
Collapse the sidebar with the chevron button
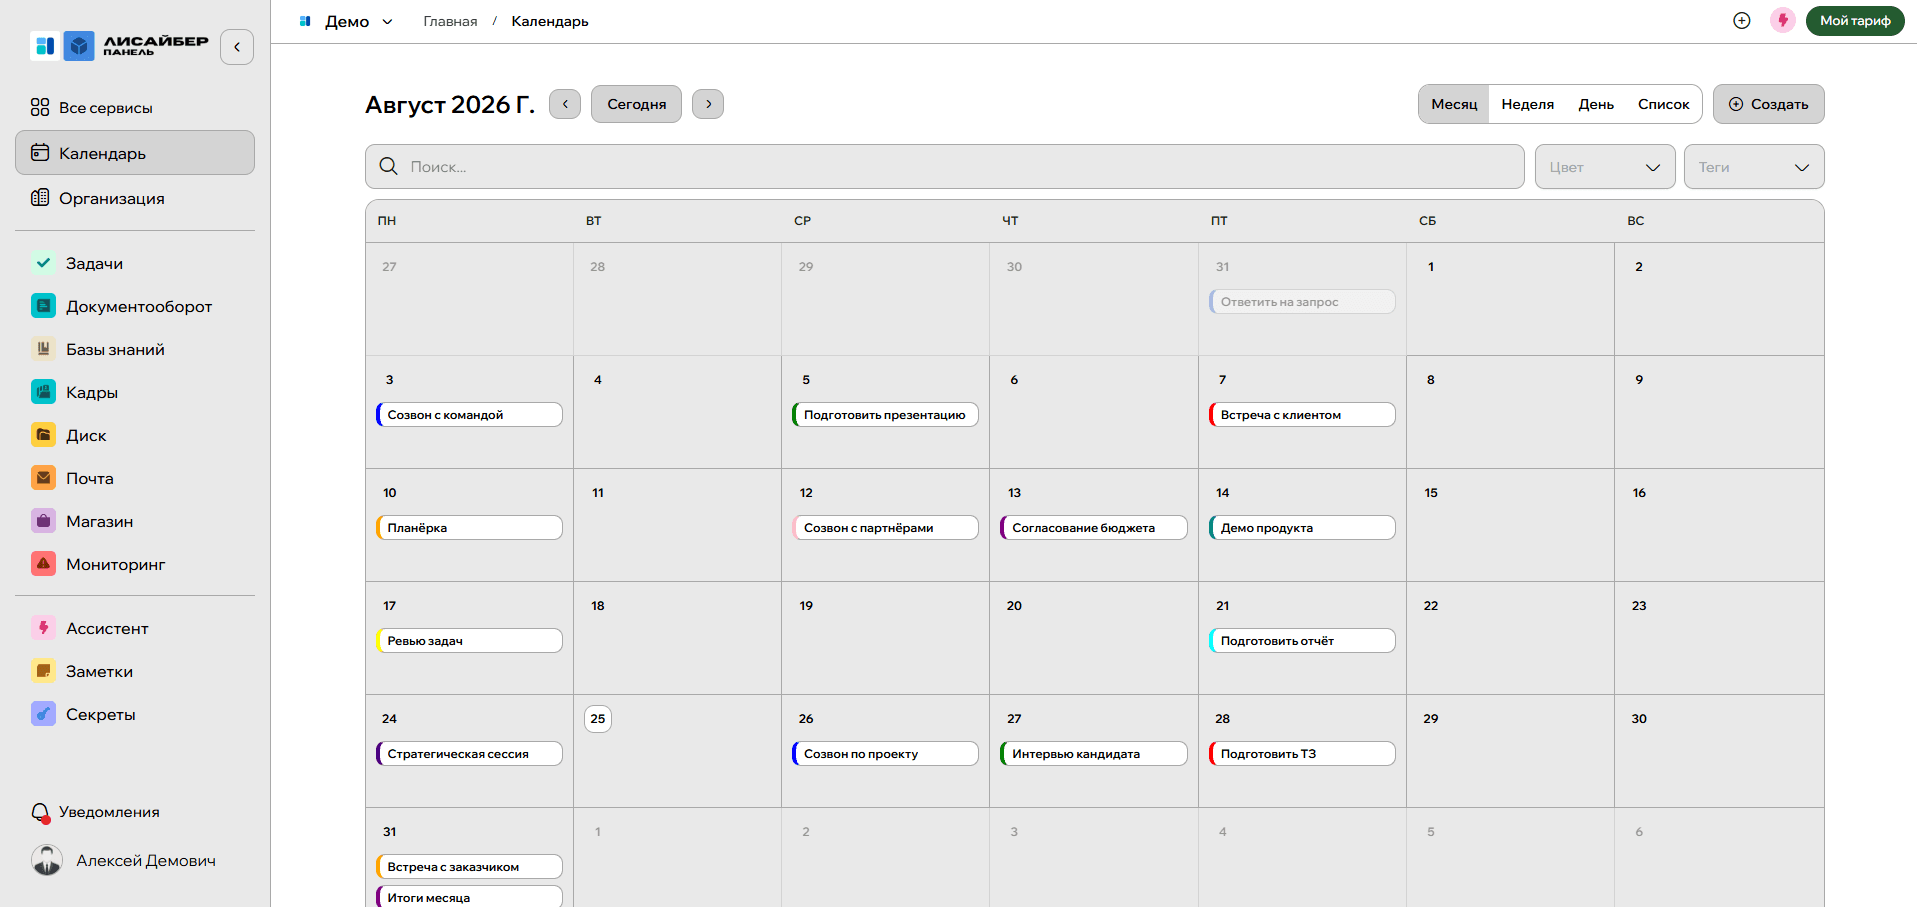(x=237, y=47)
